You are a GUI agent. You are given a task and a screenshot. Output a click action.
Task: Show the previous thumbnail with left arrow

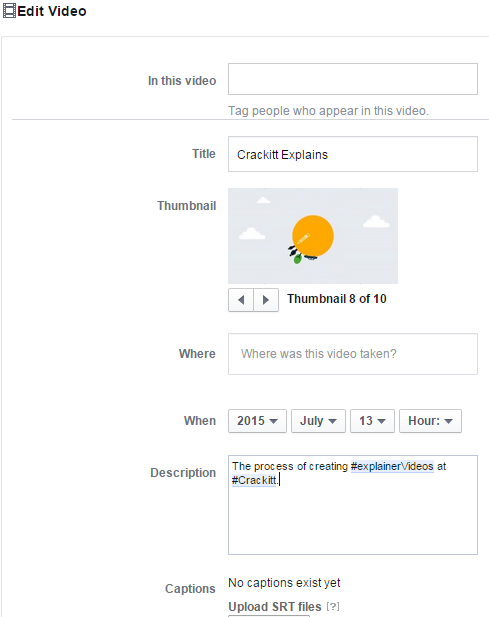(x=241, y=300)
